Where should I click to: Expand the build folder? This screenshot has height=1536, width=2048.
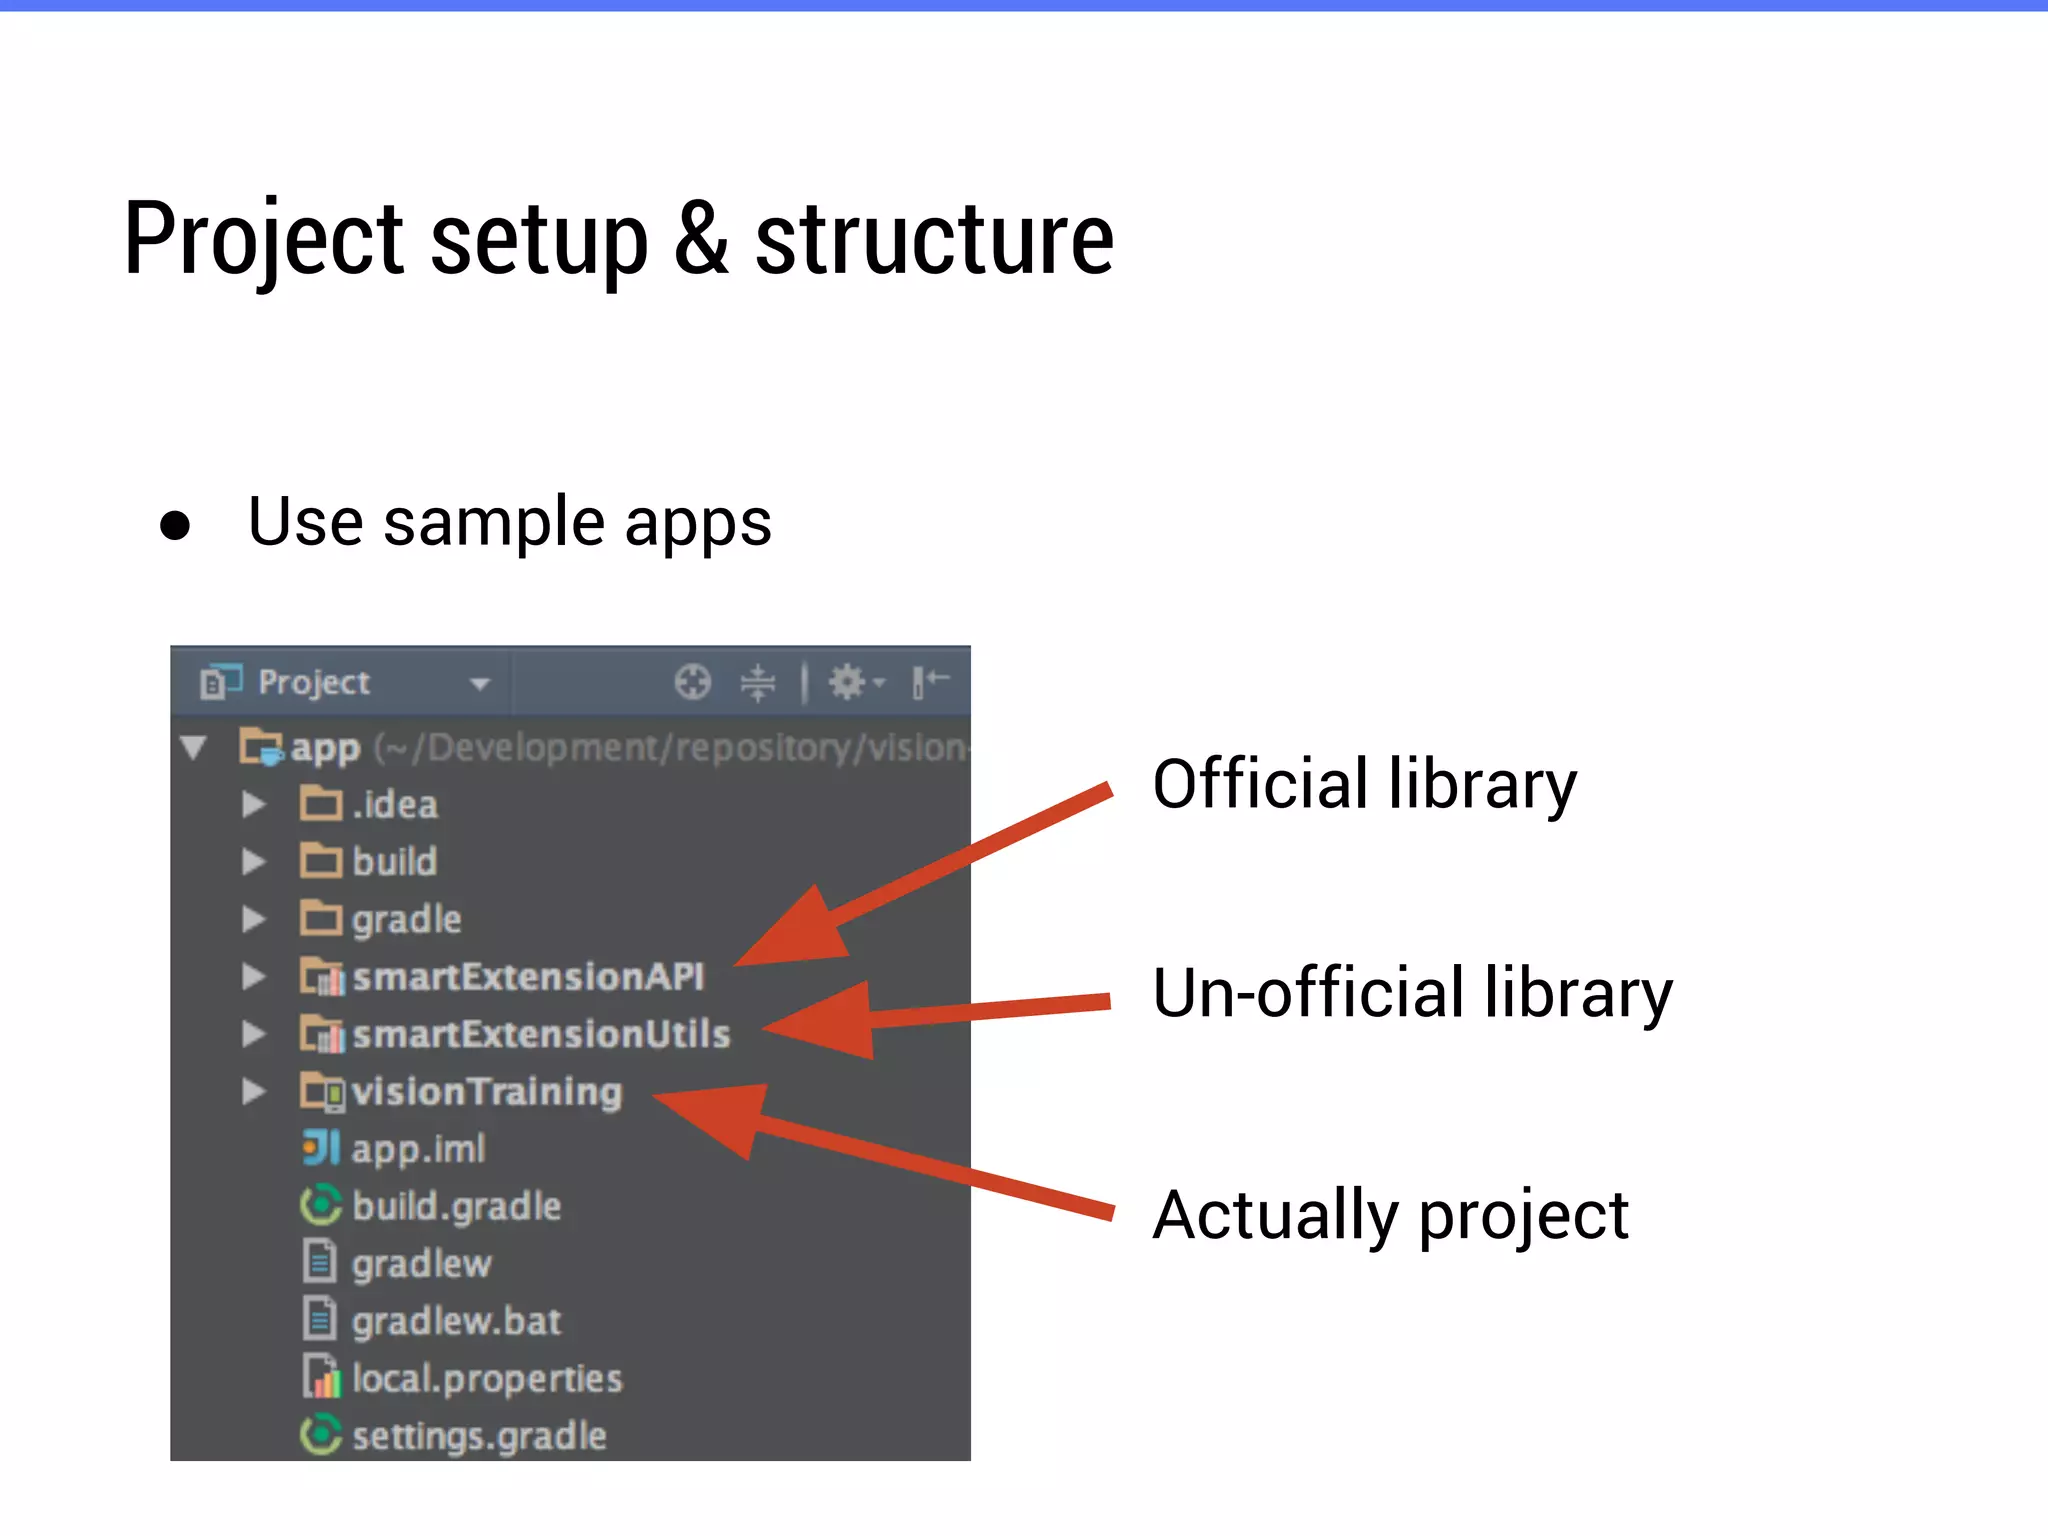pos(254,861)
